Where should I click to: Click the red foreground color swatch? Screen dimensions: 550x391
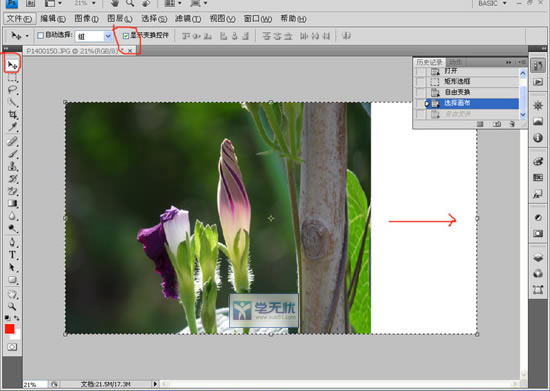pos(9,329)
